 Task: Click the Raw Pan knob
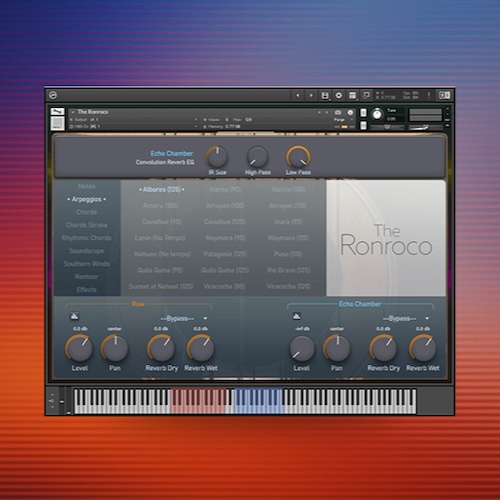[115, 348]
